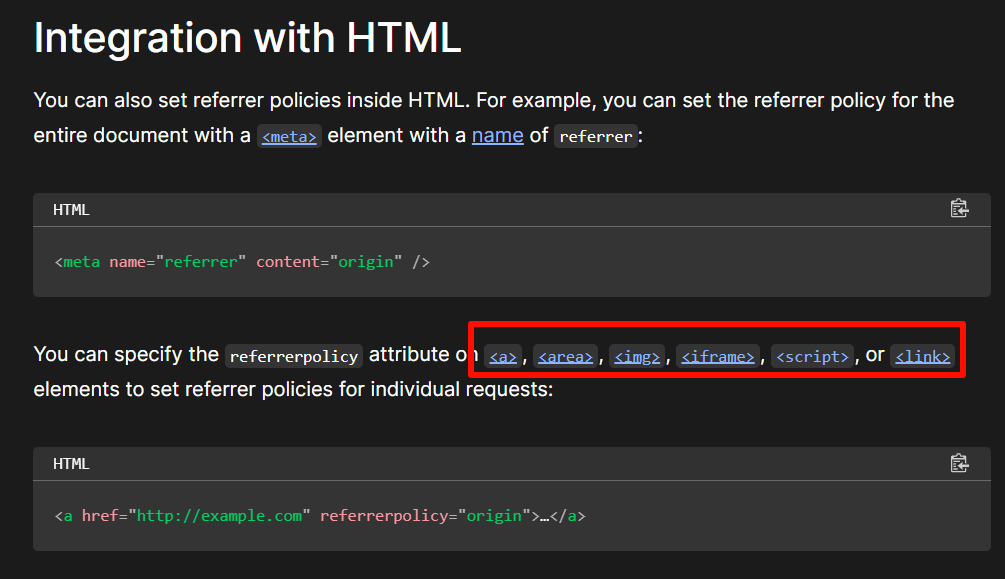
Task: Go to the <area> element link
Action: [x=565, y=356]
